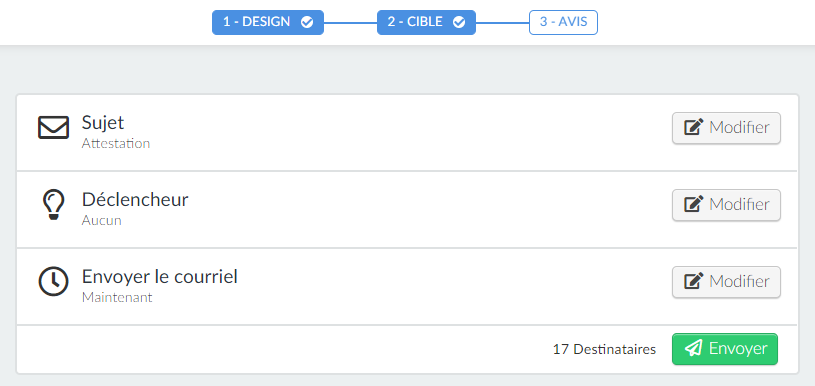The image size is (815, 386).
Task: Open step 3 - AVIS
Action: point(563,22)
